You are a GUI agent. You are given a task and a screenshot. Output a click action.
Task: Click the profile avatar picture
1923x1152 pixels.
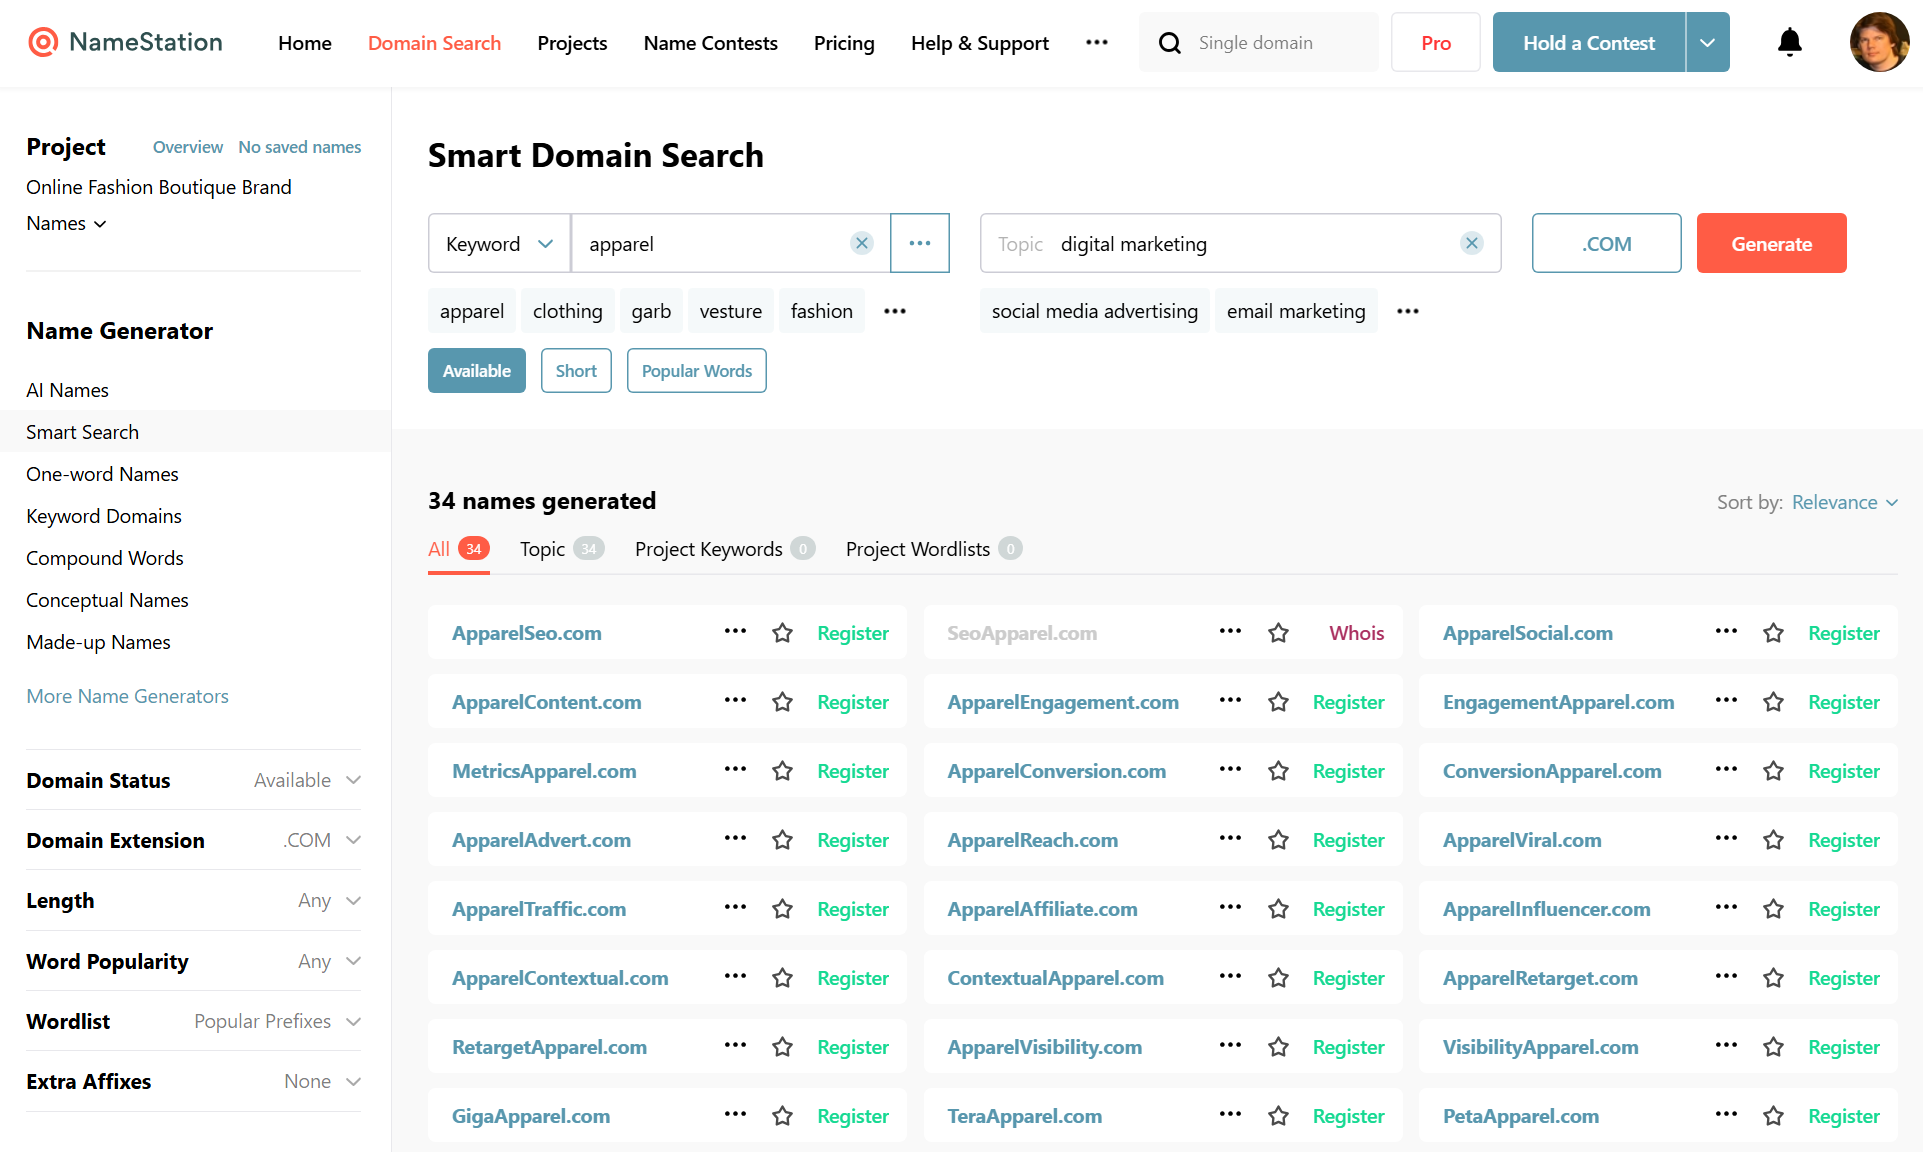pyautogui.click(x=1879, y=42)
